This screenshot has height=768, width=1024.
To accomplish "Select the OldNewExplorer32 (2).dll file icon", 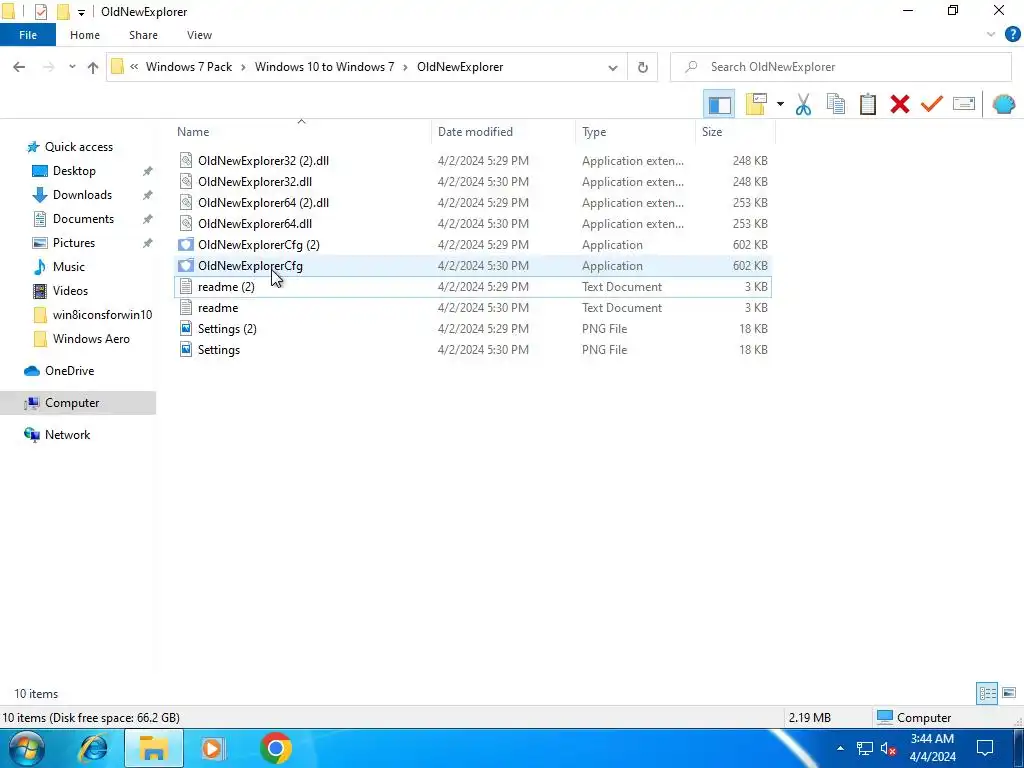I will tap(186, 161).
